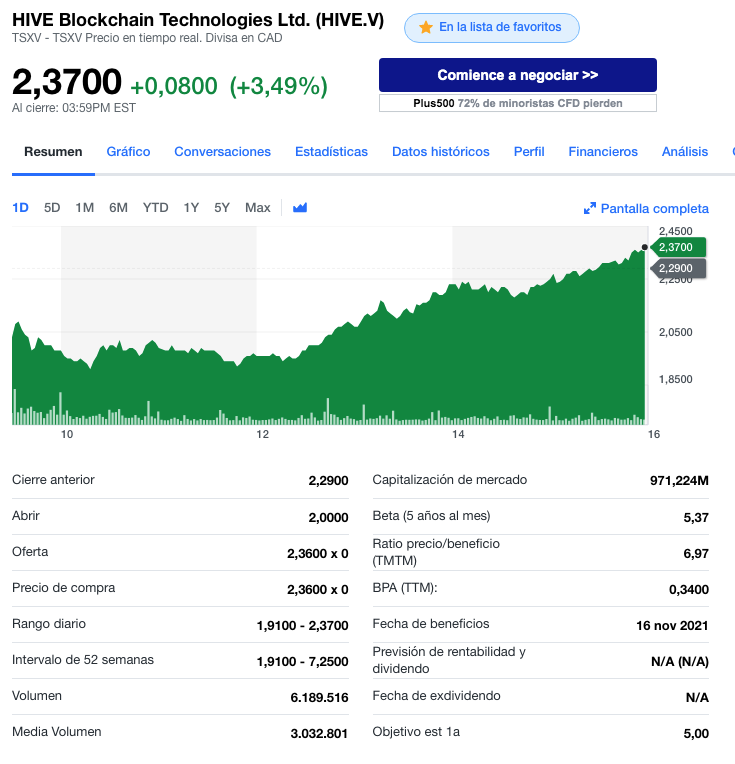The image size is (735, 764).
Task: Select the YTD chart range
Action: click(x=155, y=208)
